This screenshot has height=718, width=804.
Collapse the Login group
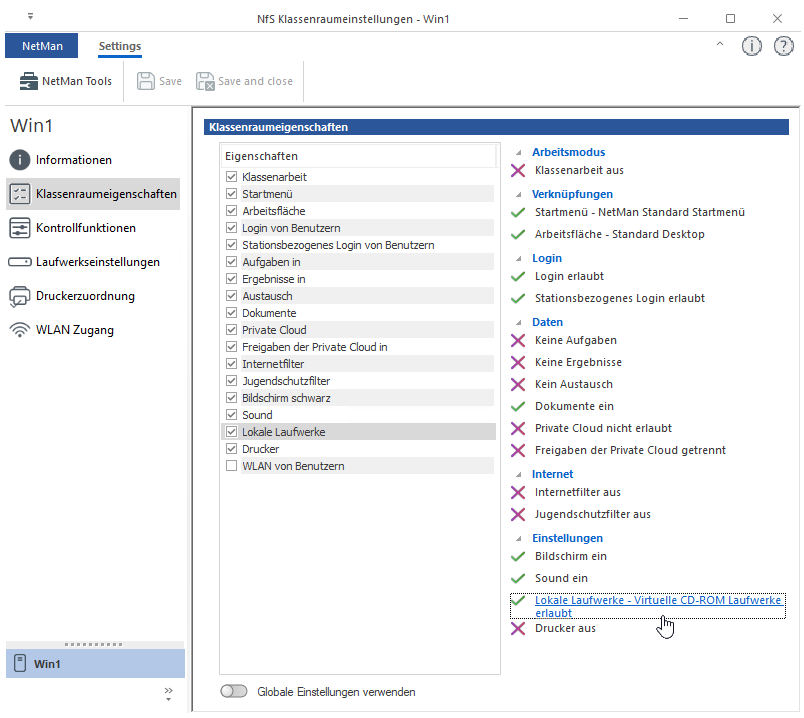point(519,258)
